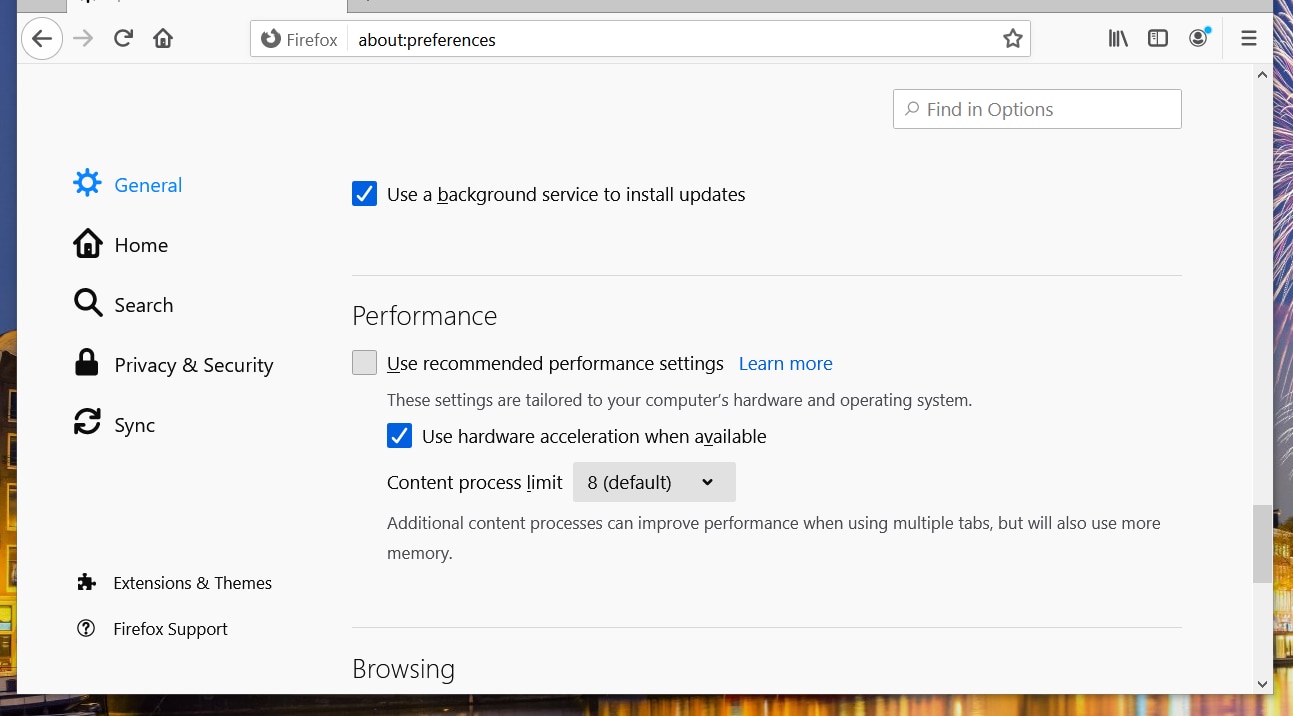The image size is (1293, 716).
Task: Bookmark this page with the star
Action: tap(1012, 39)
